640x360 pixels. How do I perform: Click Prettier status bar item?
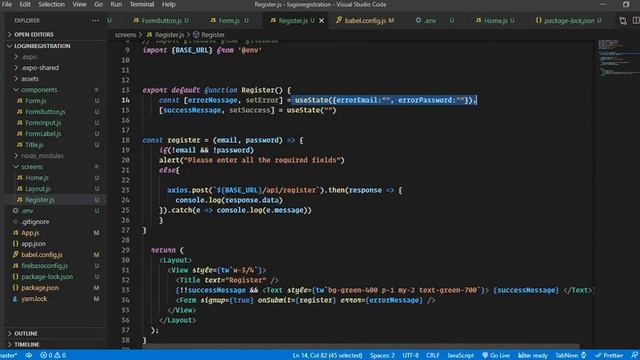pyautogui.click(x=609, y=356)
